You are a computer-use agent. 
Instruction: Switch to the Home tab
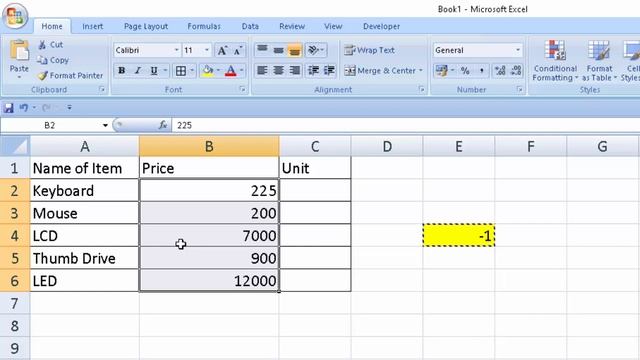pos(52,26)
